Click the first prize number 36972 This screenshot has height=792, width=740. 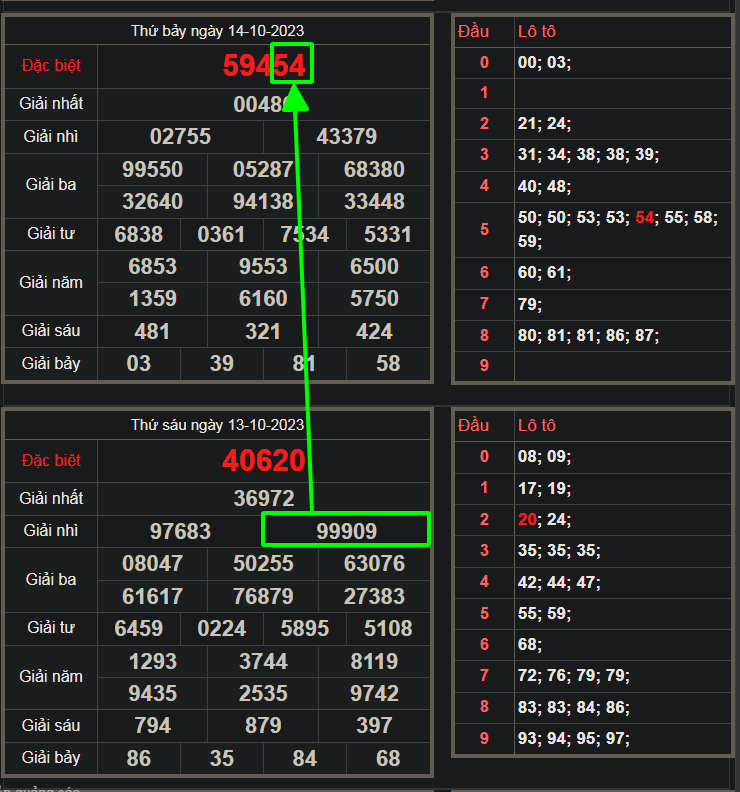click(263, 498)
